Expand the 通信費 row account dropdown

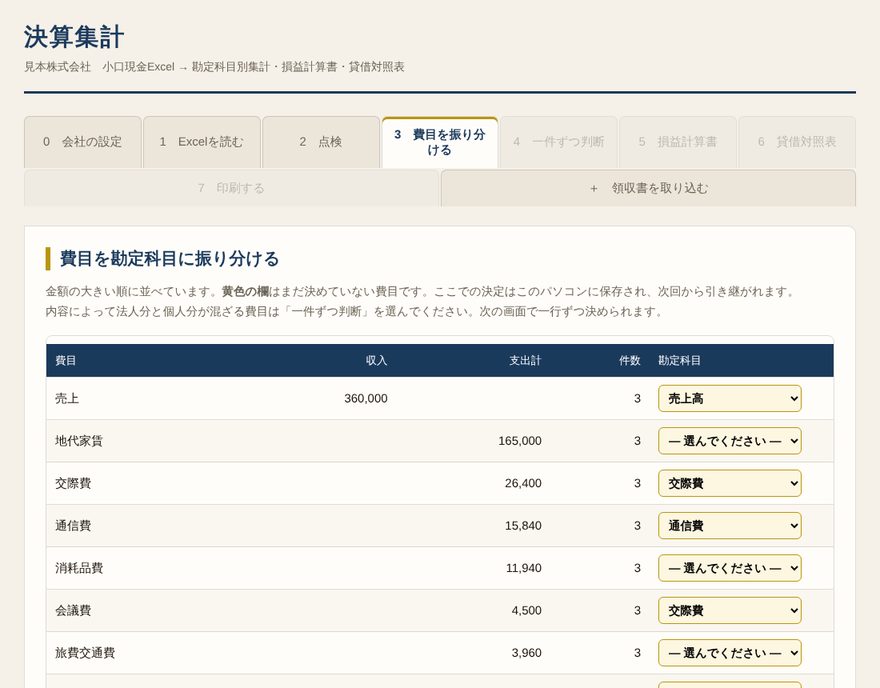(730, 526)
